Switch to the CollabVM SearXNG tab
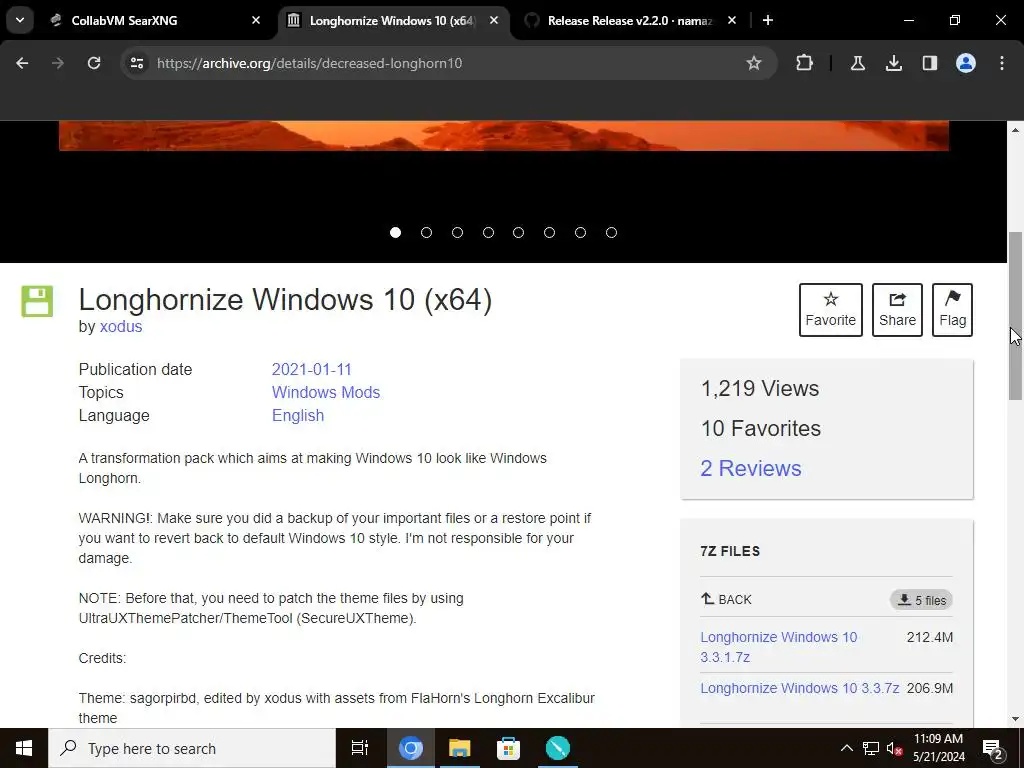The height and width of the screenshot is (768, 1024). click(155, 20)
